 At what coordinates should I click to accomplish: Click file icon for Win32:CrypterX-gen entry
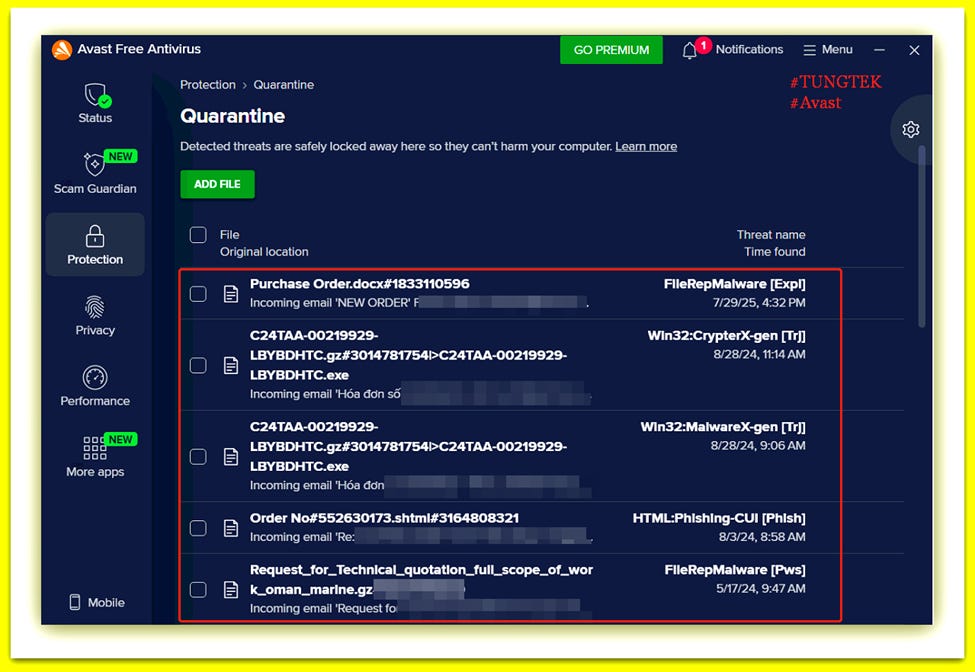[x=231, y=365]
